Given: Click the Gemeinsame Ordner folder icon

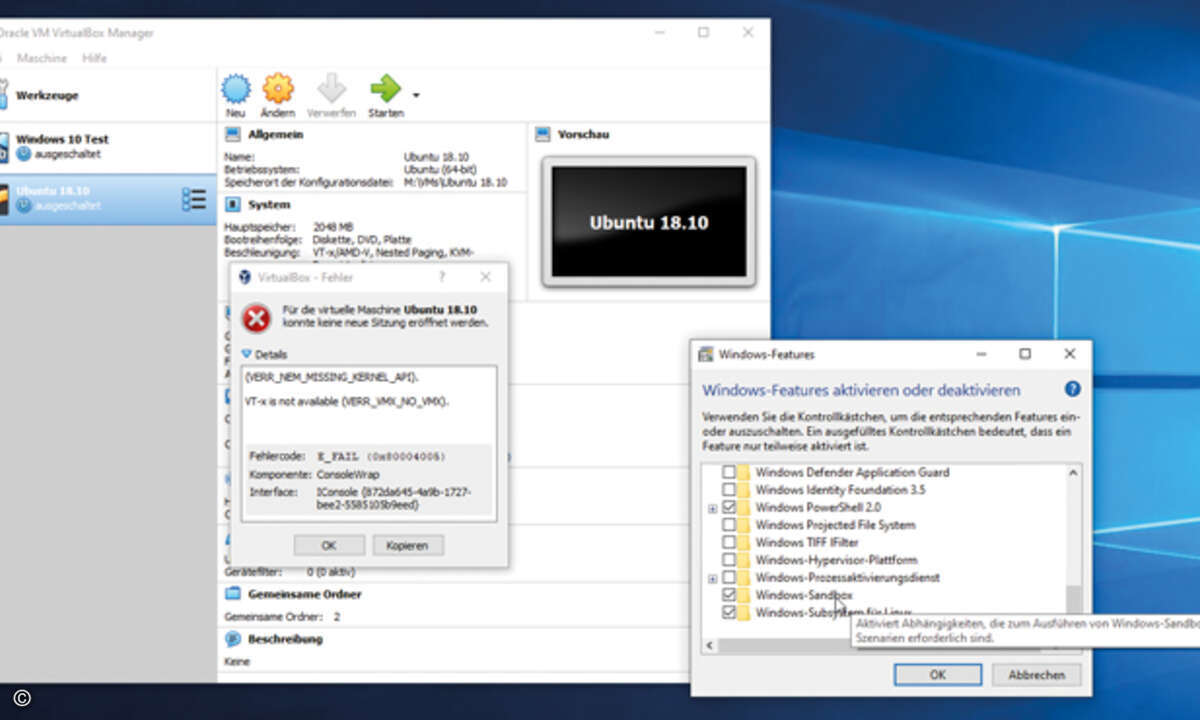Looking at the screenshot, I should pos(232,594).
